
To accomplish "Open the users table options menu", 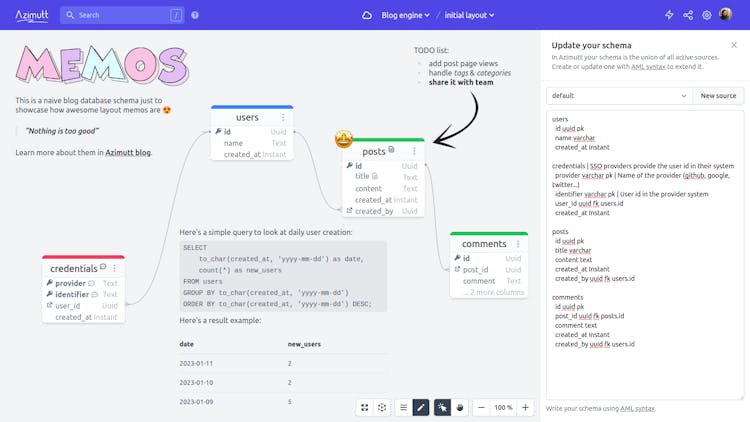I will click(283, 117).
